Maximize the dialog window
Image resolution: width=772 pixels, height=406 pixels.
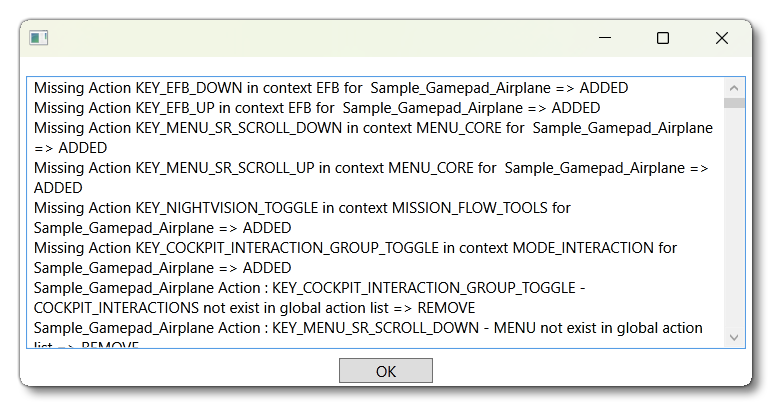pos(662,38)
